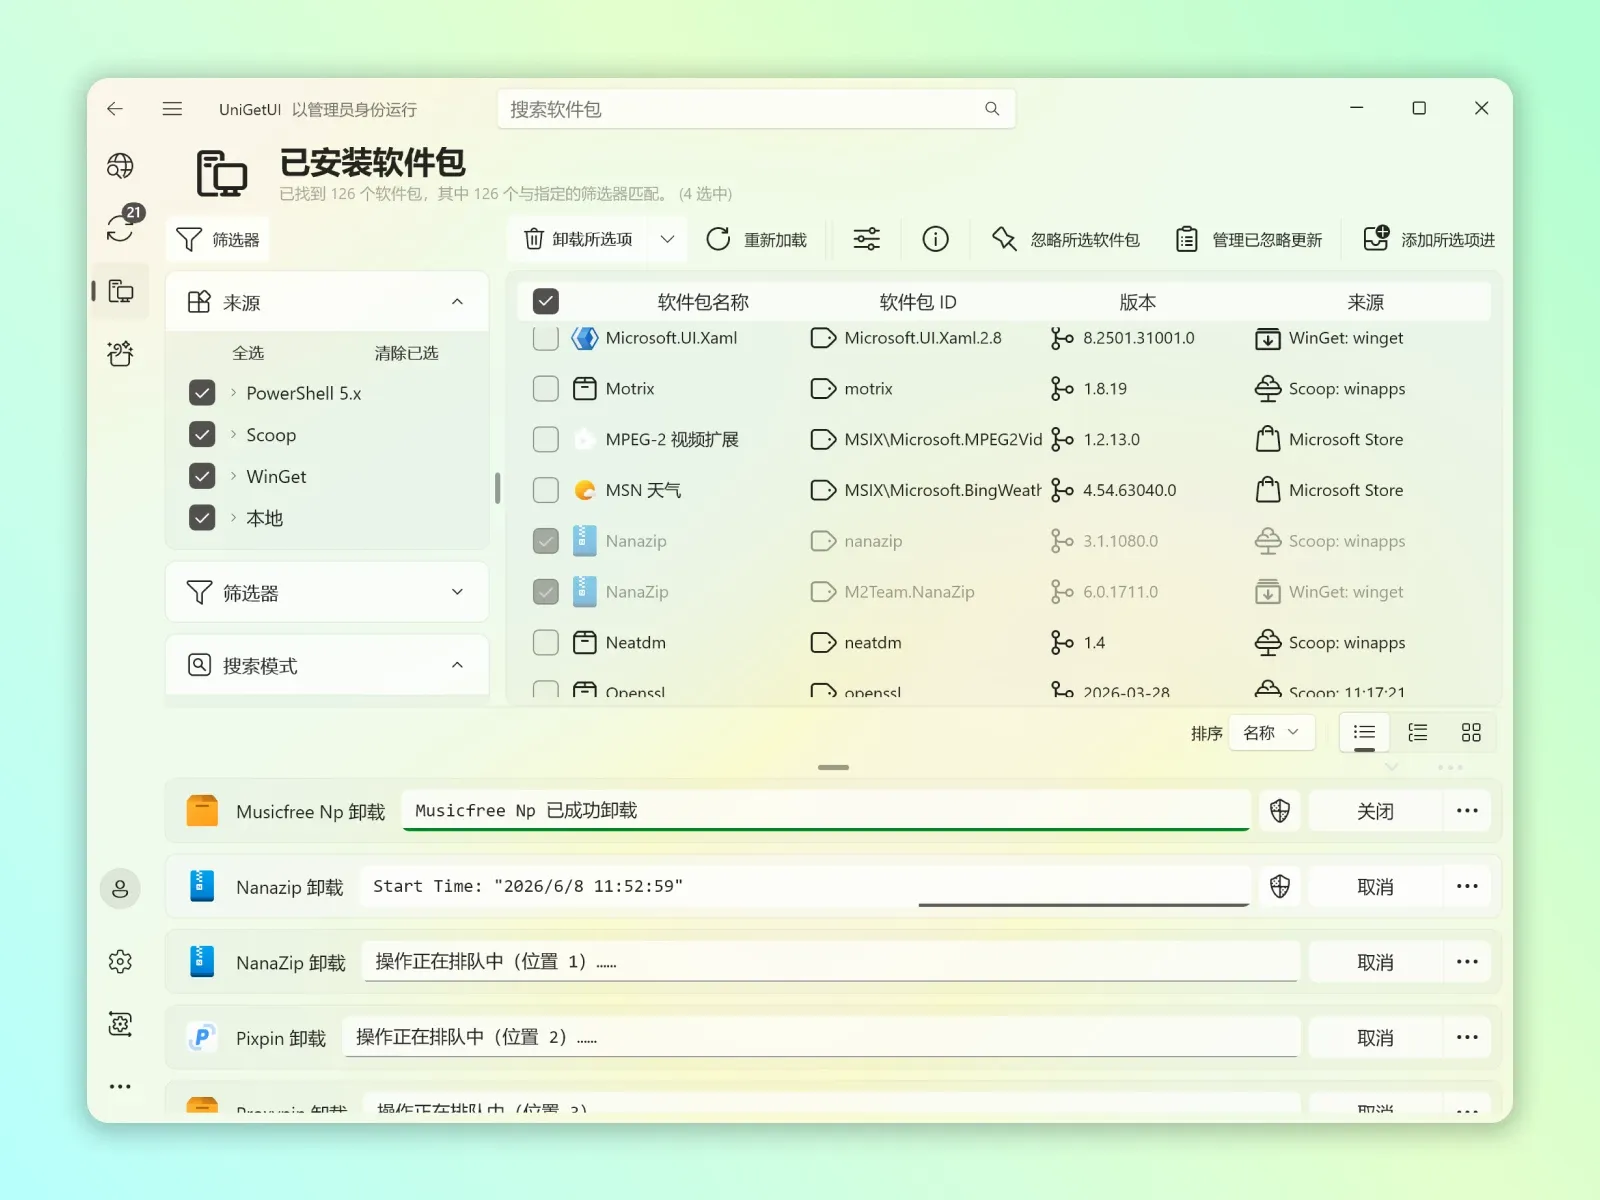Image resolution: width=1600 pixels, height=1200 pixels.
Task: Open package managers settings icon
Action: tap(120, 1024)
